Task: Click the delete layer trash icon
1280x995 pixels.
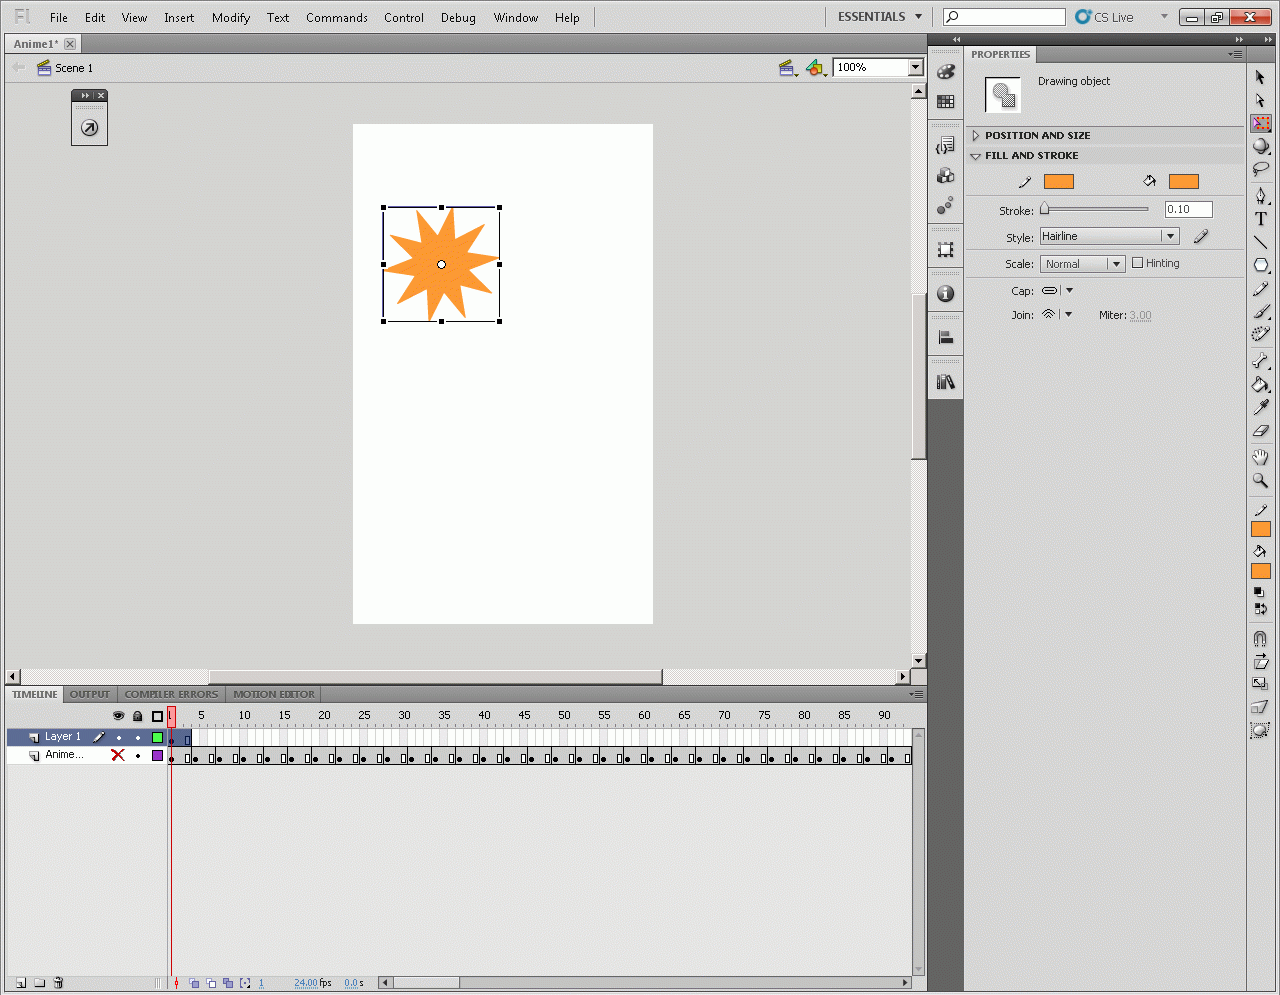Action: click(x=58, y=983)
